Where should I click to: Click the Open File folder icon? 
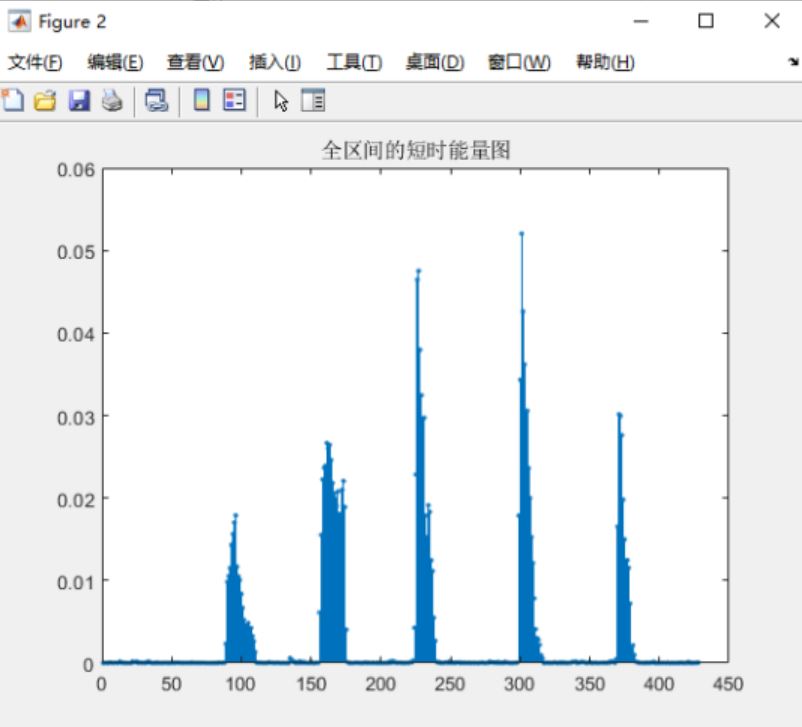tap(45, 100)
